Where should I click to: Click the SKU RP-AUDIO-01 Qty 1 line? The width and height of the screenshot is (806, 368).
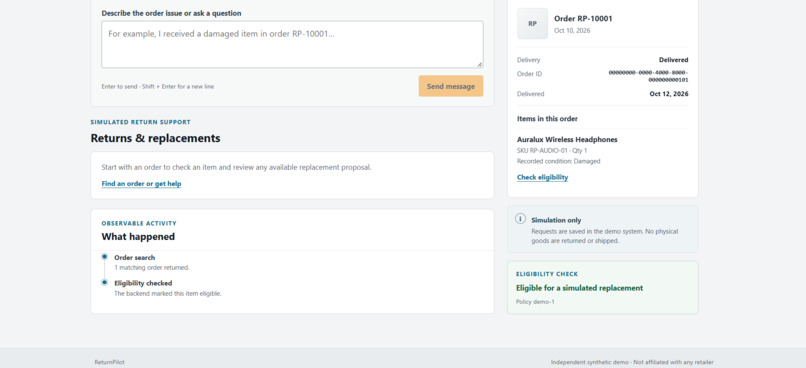point(552,151)
